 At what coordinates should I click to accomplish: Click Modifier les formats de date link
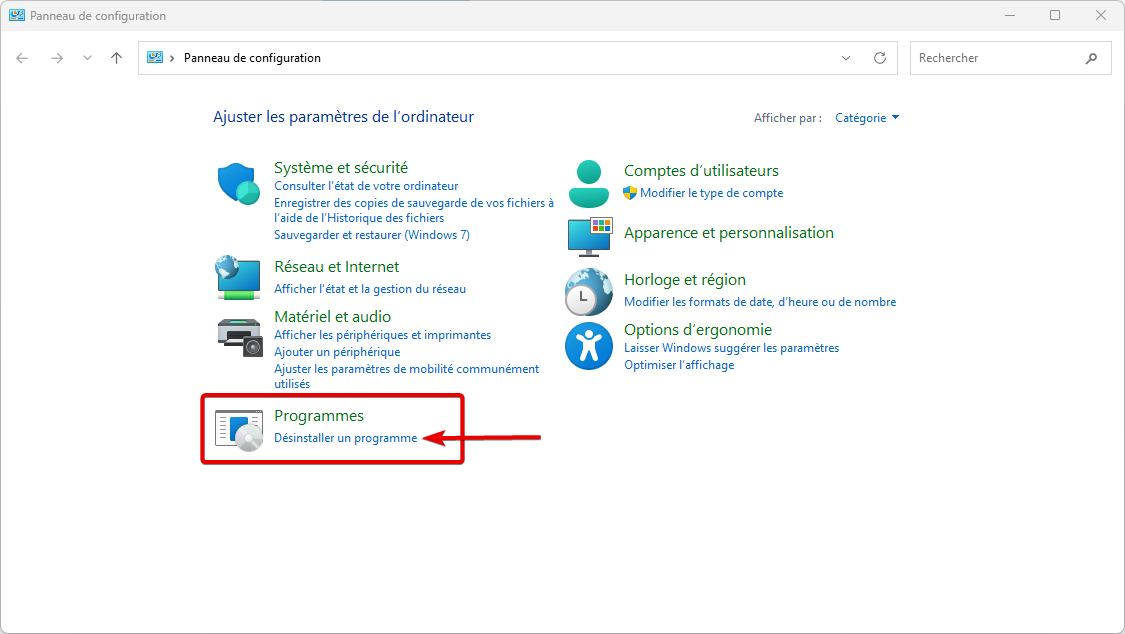[760, 302]
